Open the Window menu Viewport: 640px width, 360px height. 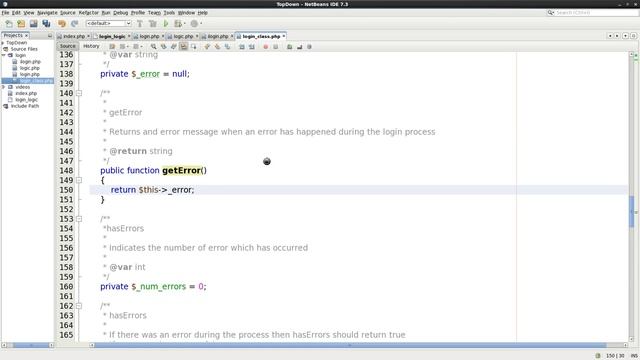click(186, 13)
